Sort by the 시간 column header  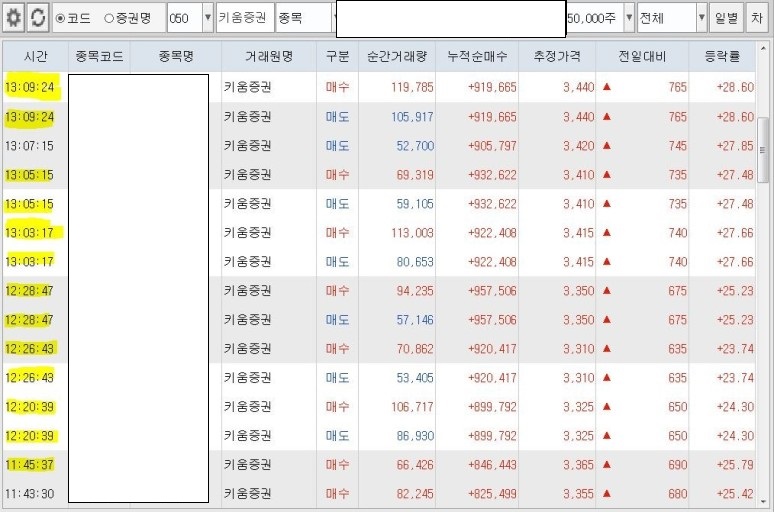[x=35, y=57]
